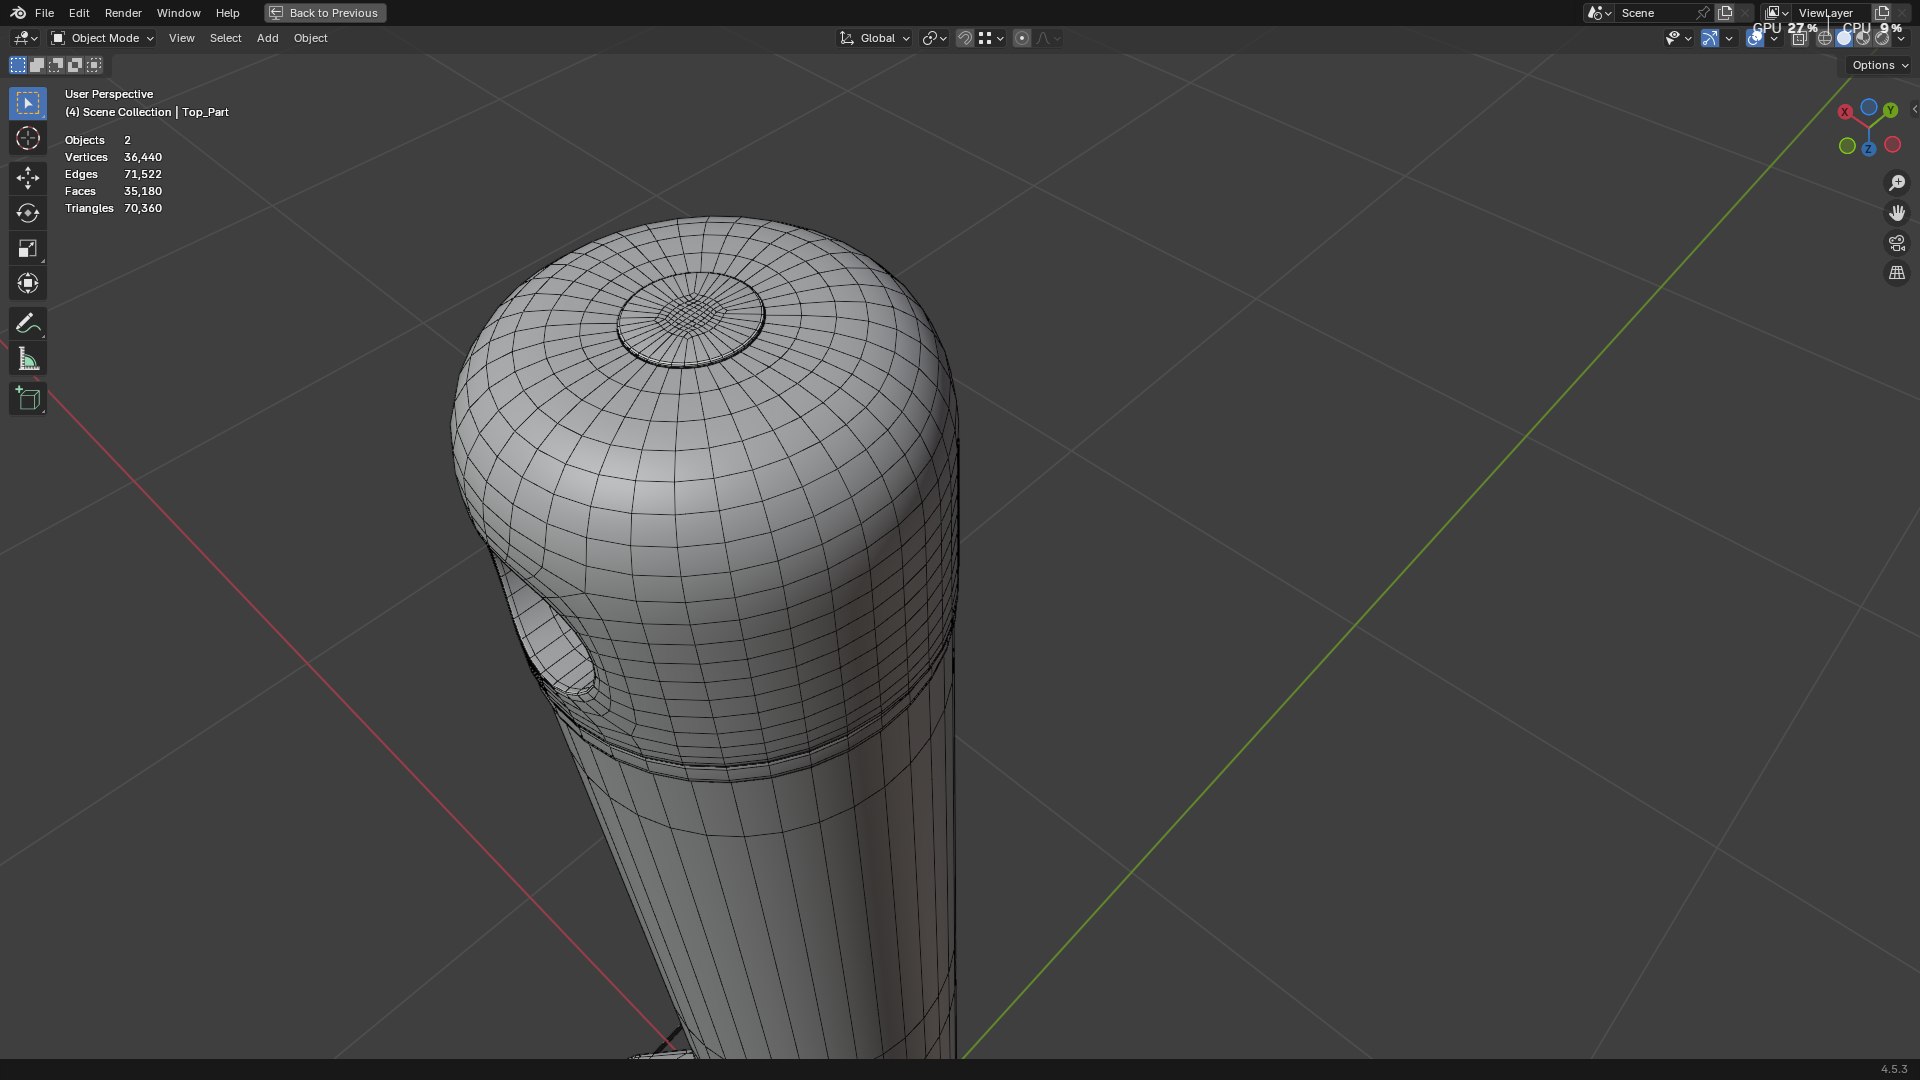
Task: Click the ViewLayer name field
Action: [1831, 13]
